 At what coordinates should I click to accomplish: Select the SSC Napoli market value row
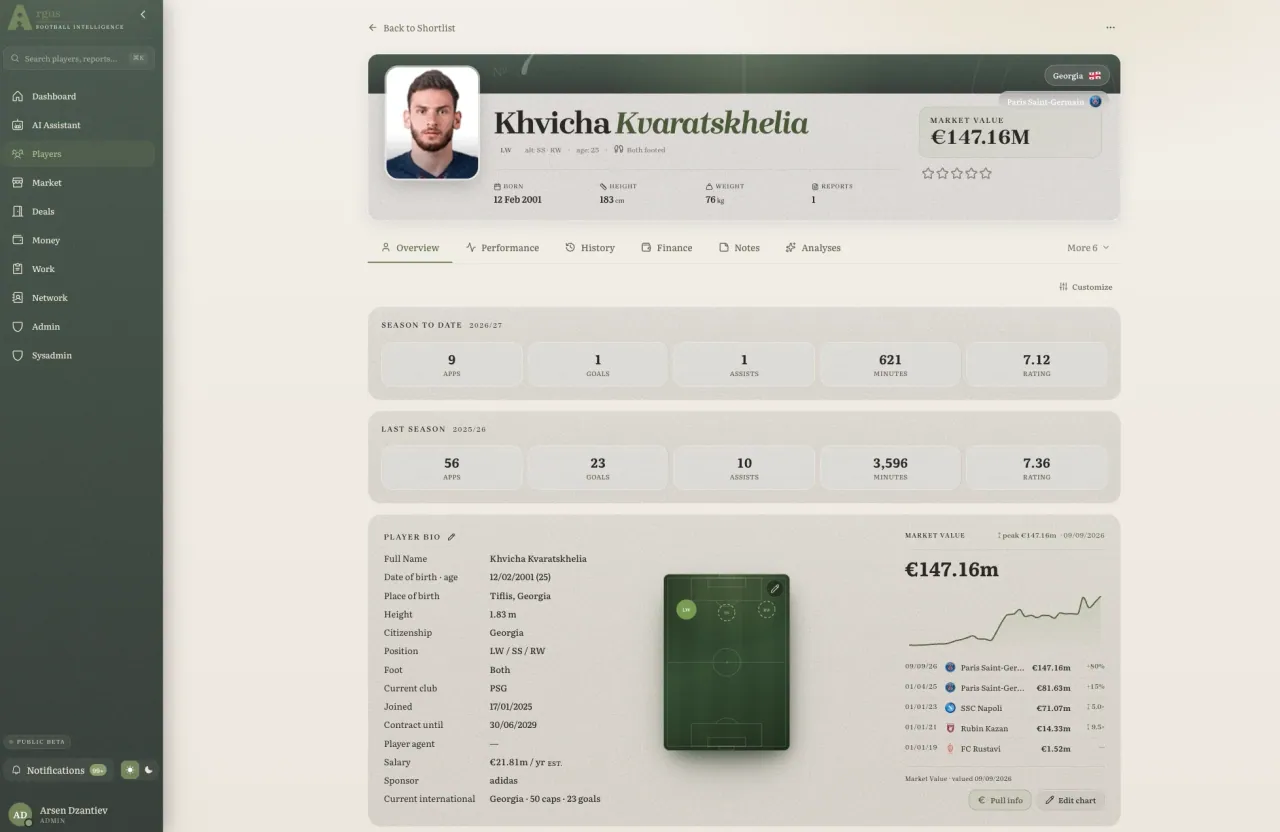point(1005,708)
